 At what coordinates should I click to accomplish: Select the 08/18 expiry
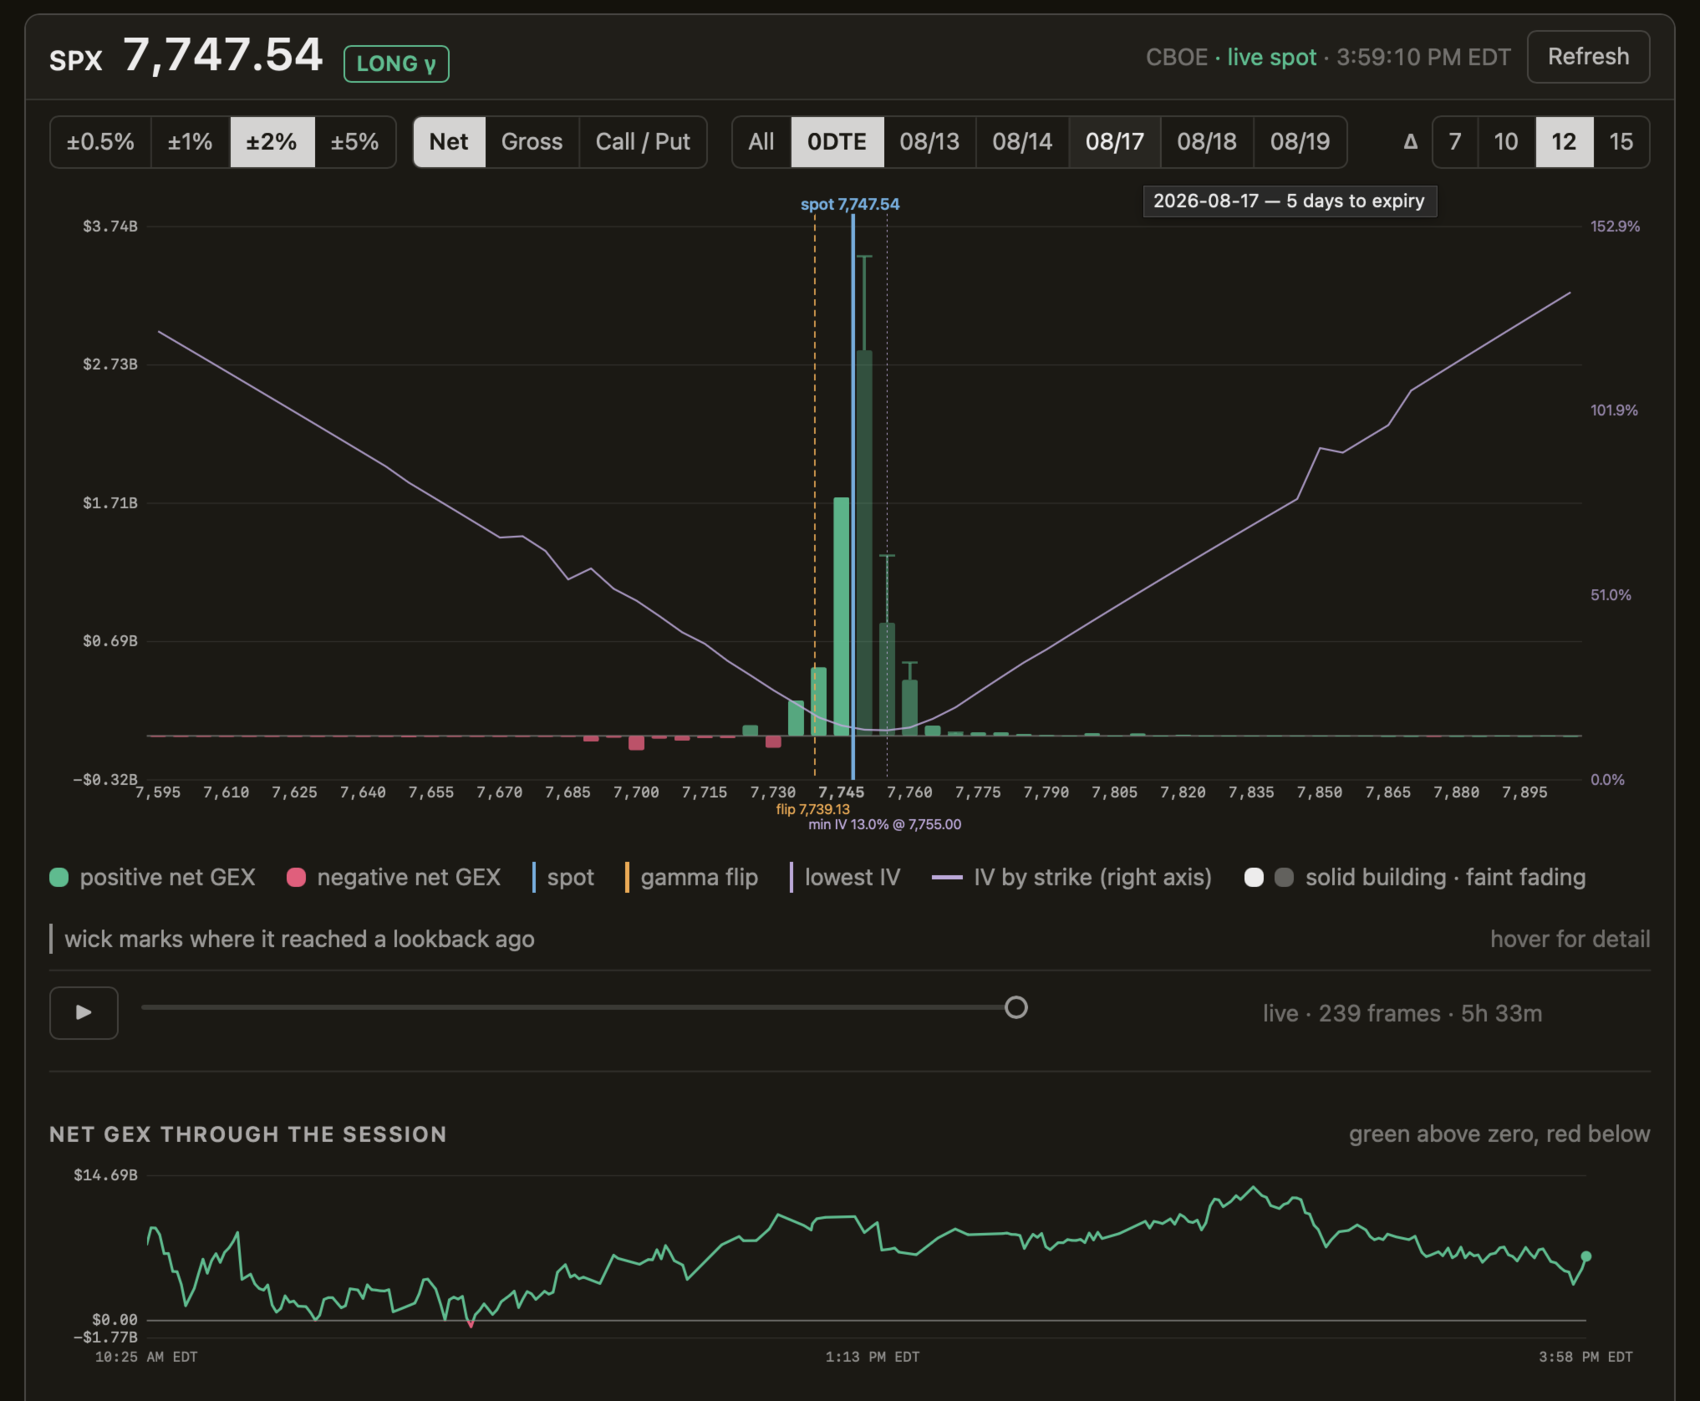[1207, 142]
